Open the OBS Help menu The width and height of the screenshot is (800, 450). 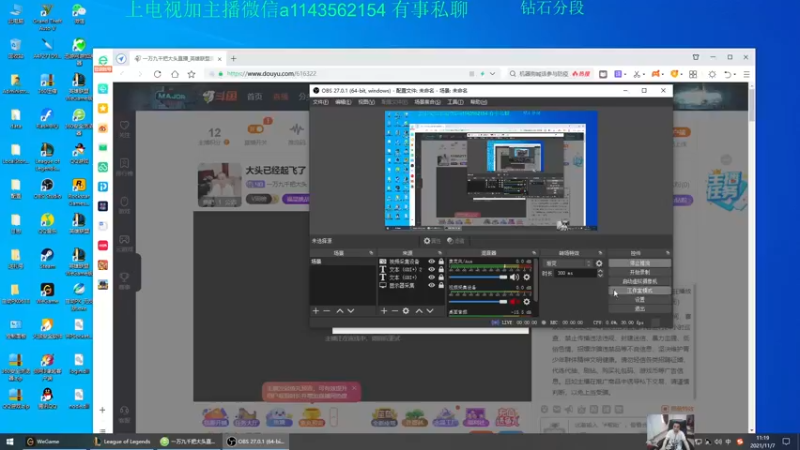pyautogui.click(x=479, y=102)
